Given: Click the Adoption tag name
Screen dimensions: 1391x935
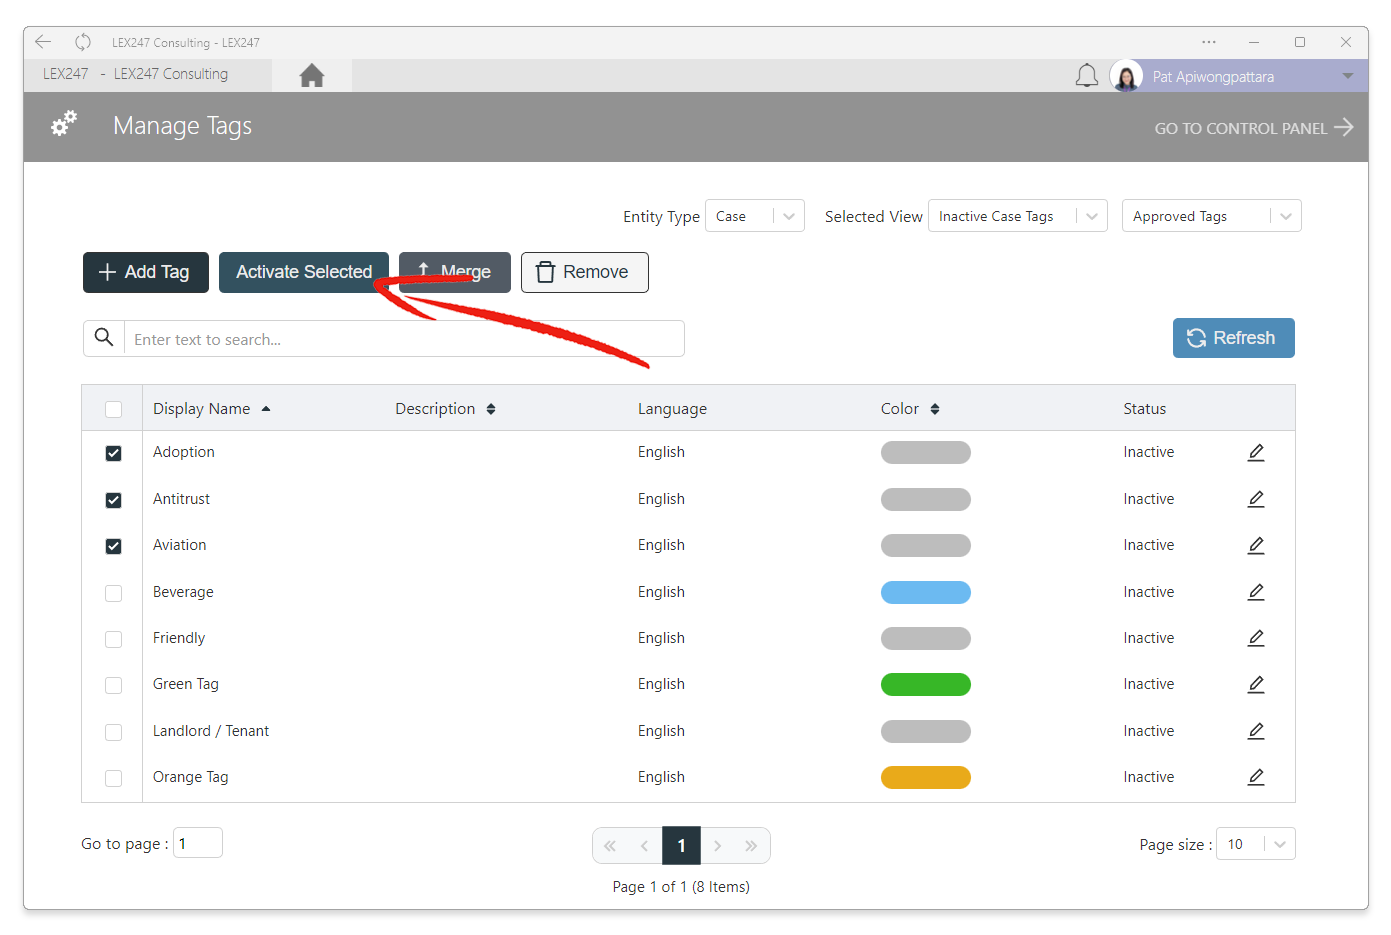Looking at the screenshot, I should (184, 452).
